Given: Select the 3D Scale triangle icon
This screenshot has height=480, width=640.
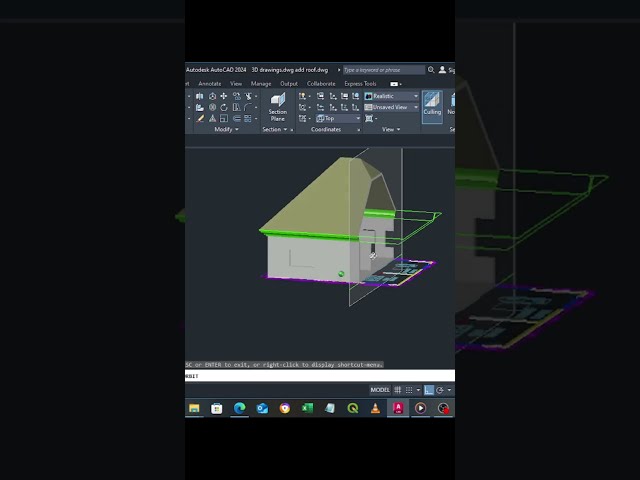Looking at the screenshot, I should coord(212,118).
